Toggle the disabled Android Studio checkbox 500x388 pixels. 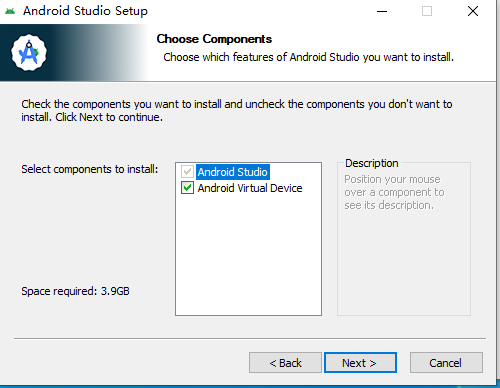pyautogui.click(x=187, y=172)
